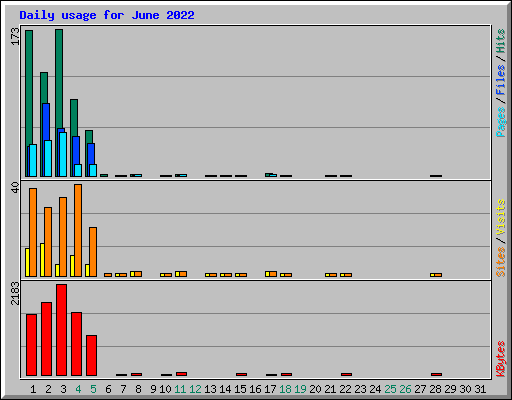Click the red "KBytes" legend label
Image resolution: width=512 pixels, height=400 pixels.
(x=500, y=359)
